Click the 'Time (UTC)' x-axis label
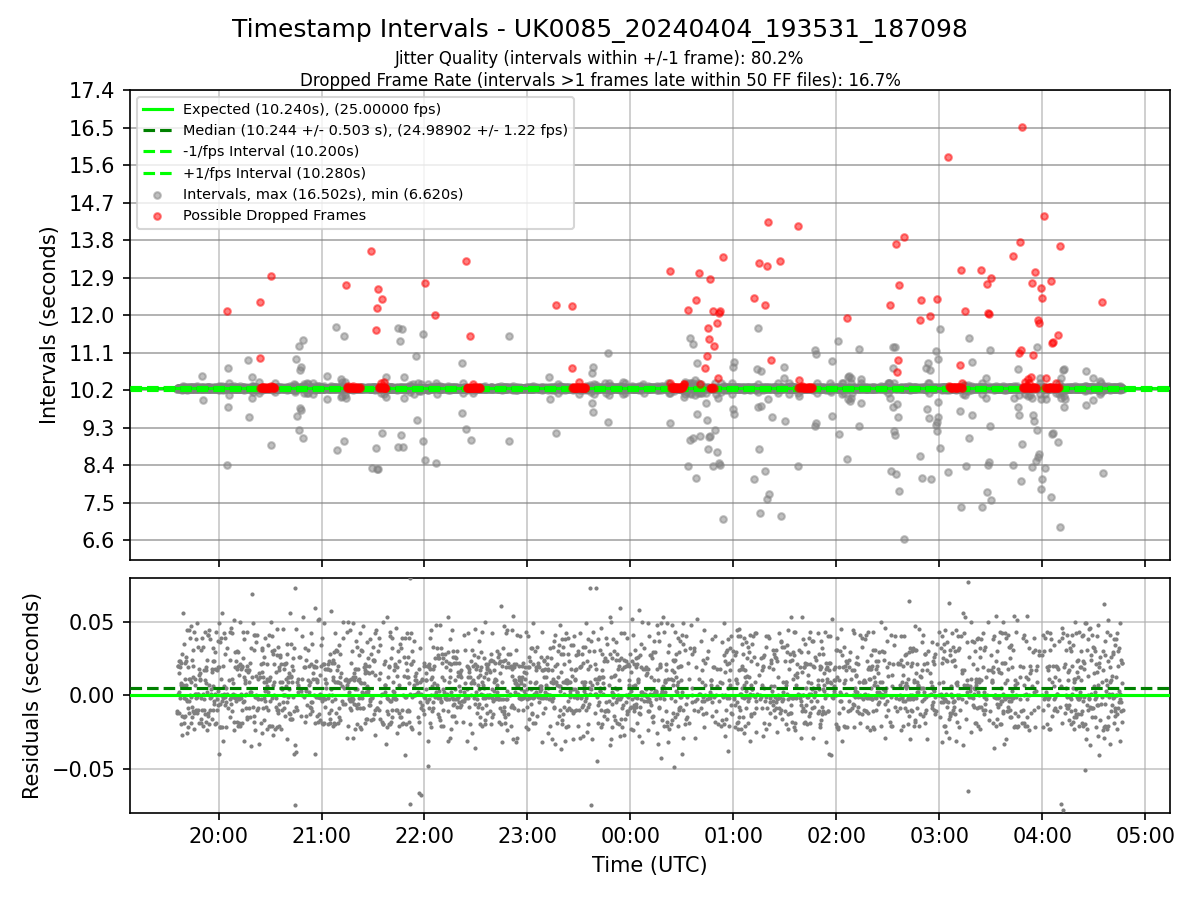The image size is (1200, 900). coord(649,865)
